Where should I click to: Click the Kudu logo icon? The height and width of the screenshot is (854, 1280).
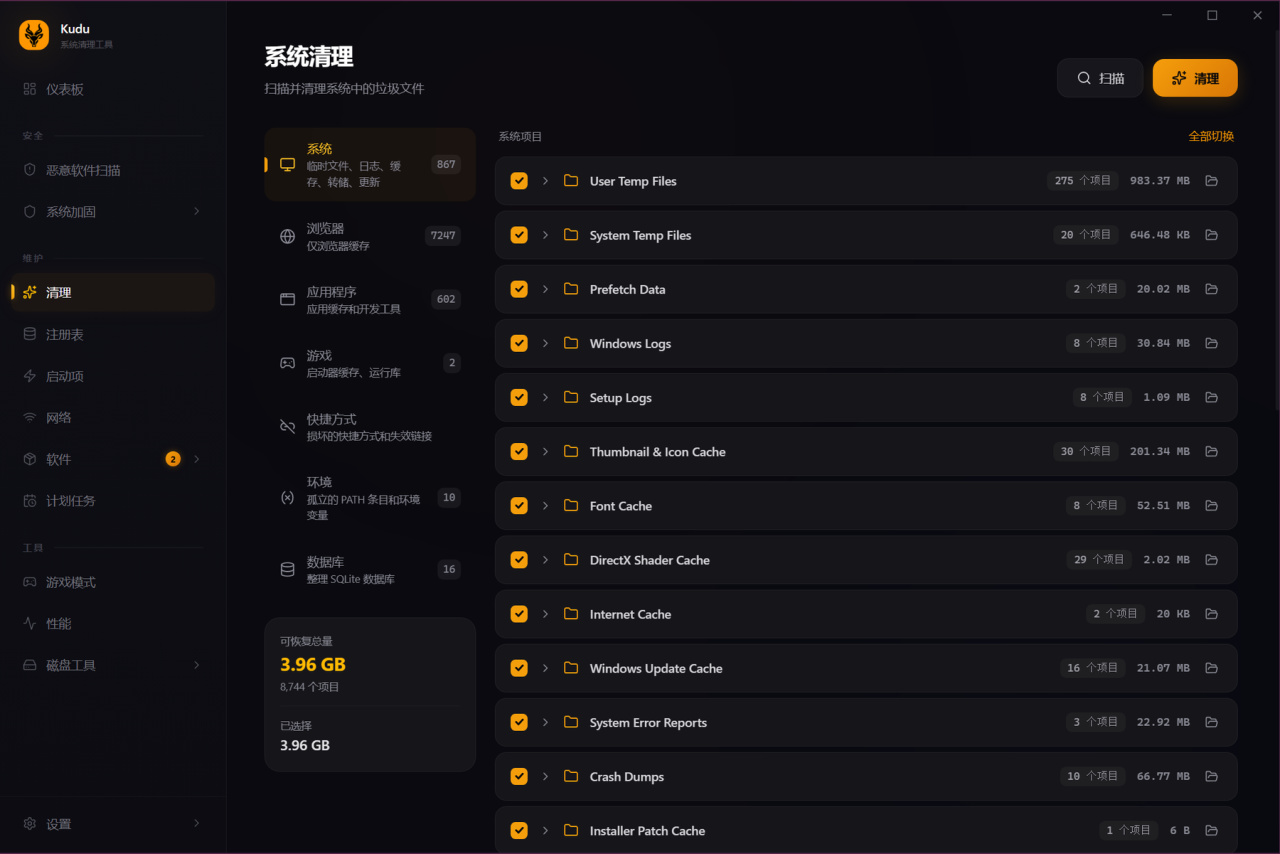[x=34, y=36]
